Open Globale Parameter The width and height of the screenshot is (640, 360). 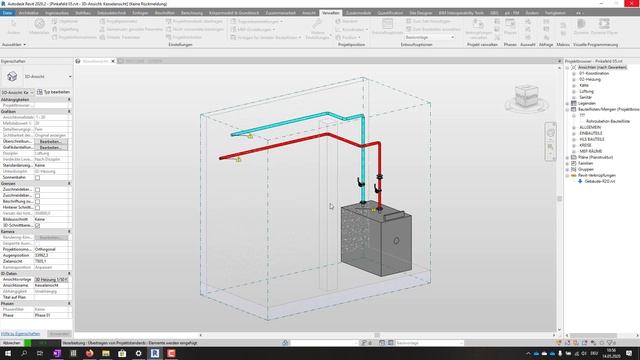coord(120,37)
